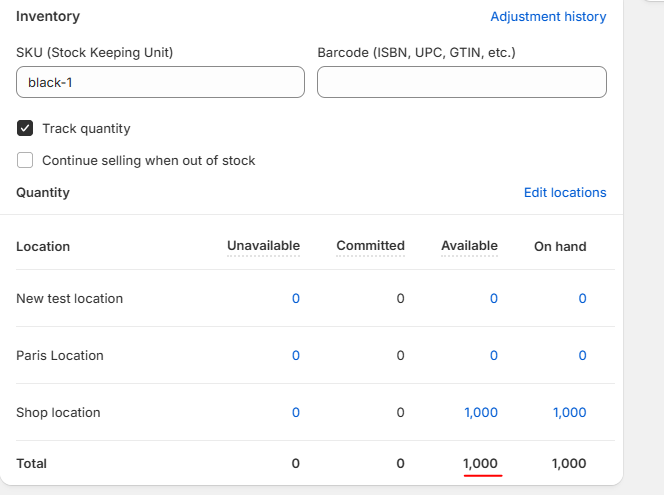
Task: Uncheck the Track quantity checkbox
Action: pyautogui.click(x=25, y=128)
